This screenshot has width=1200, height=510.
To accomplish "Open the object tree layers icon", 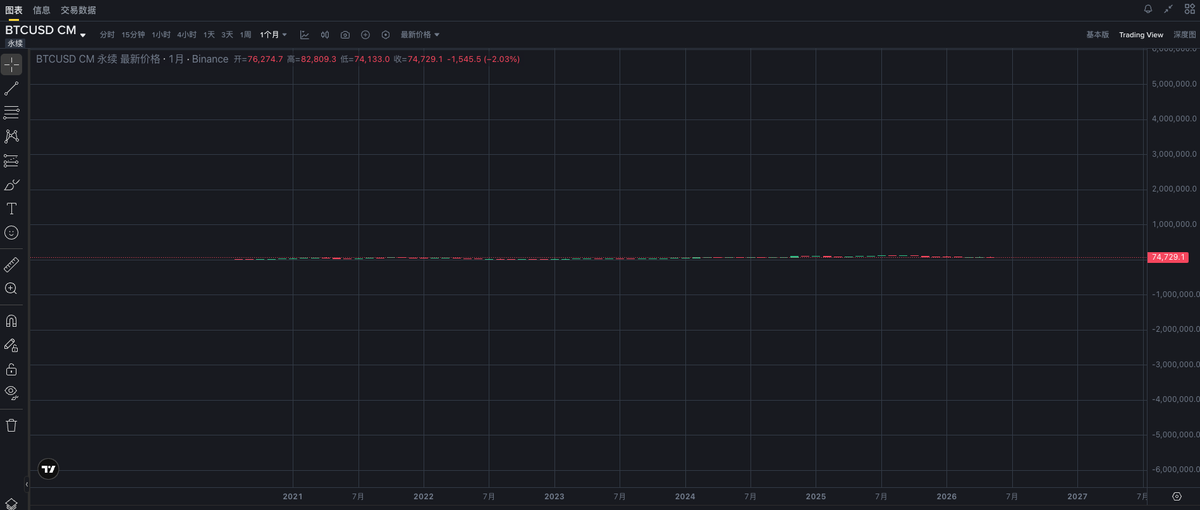I will 11,504.
